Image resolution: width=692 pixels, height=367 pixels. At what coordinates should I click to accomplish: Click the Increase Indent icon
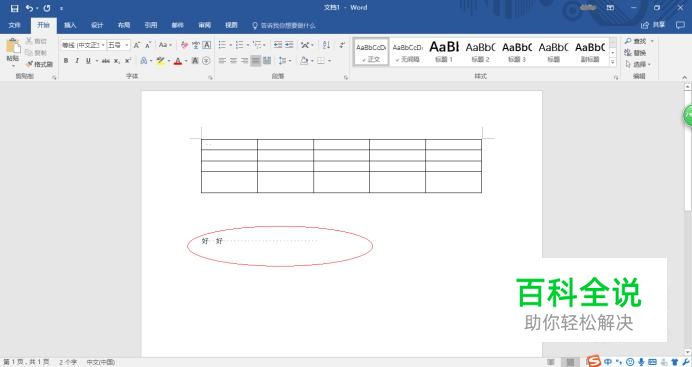click(289, 45)
